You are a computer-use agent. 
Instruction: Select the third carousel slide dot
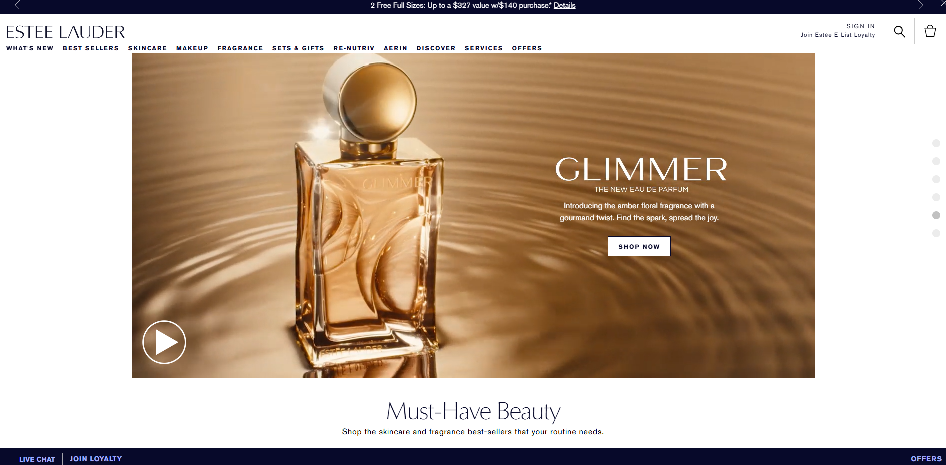point(936,179)
